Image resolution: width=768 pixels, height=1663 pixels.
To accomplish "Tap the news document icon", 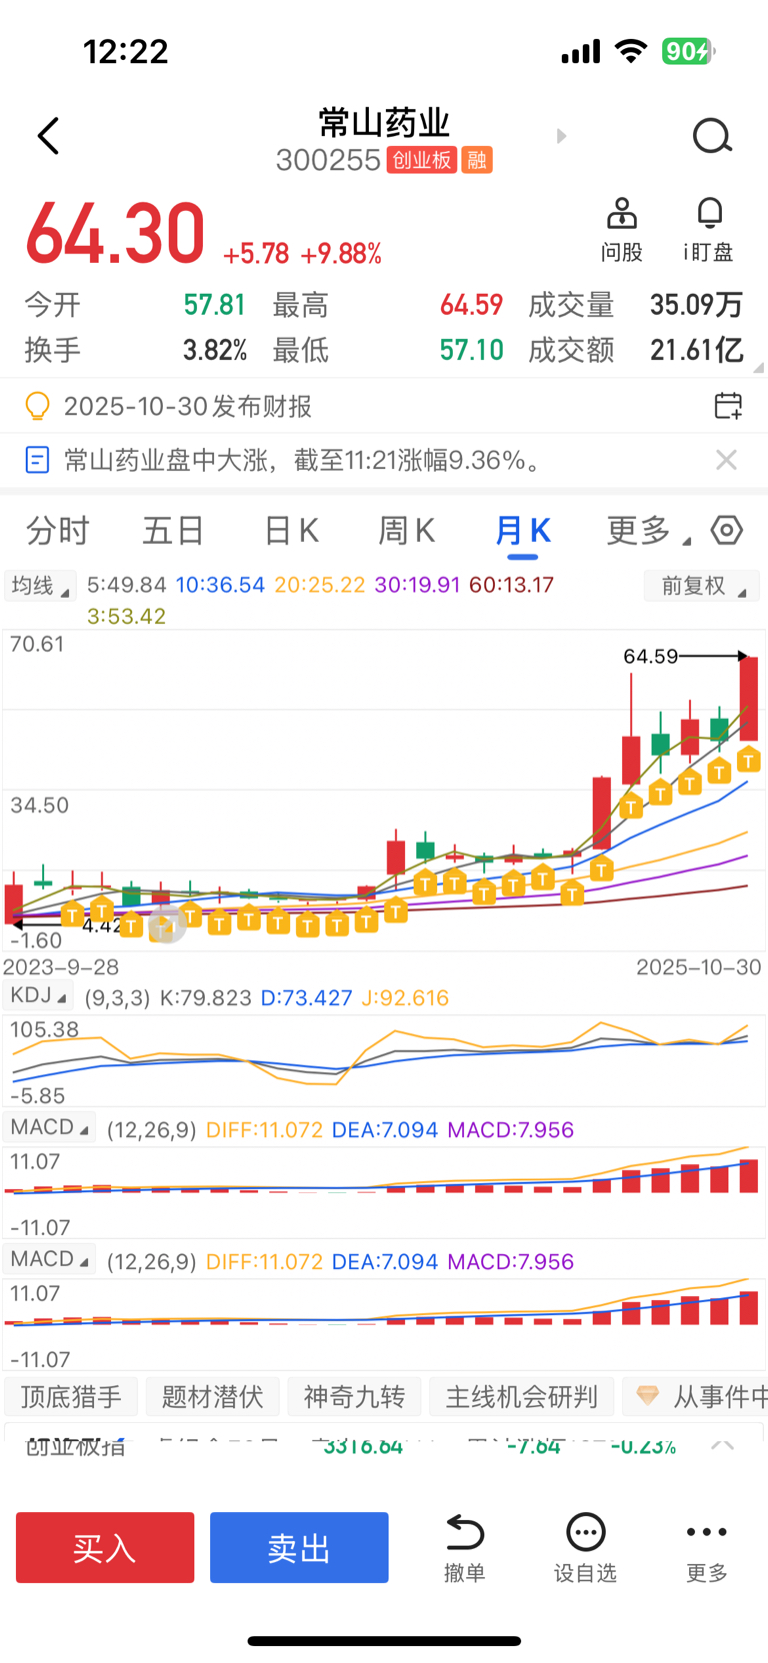I will [x=36, y=460].
